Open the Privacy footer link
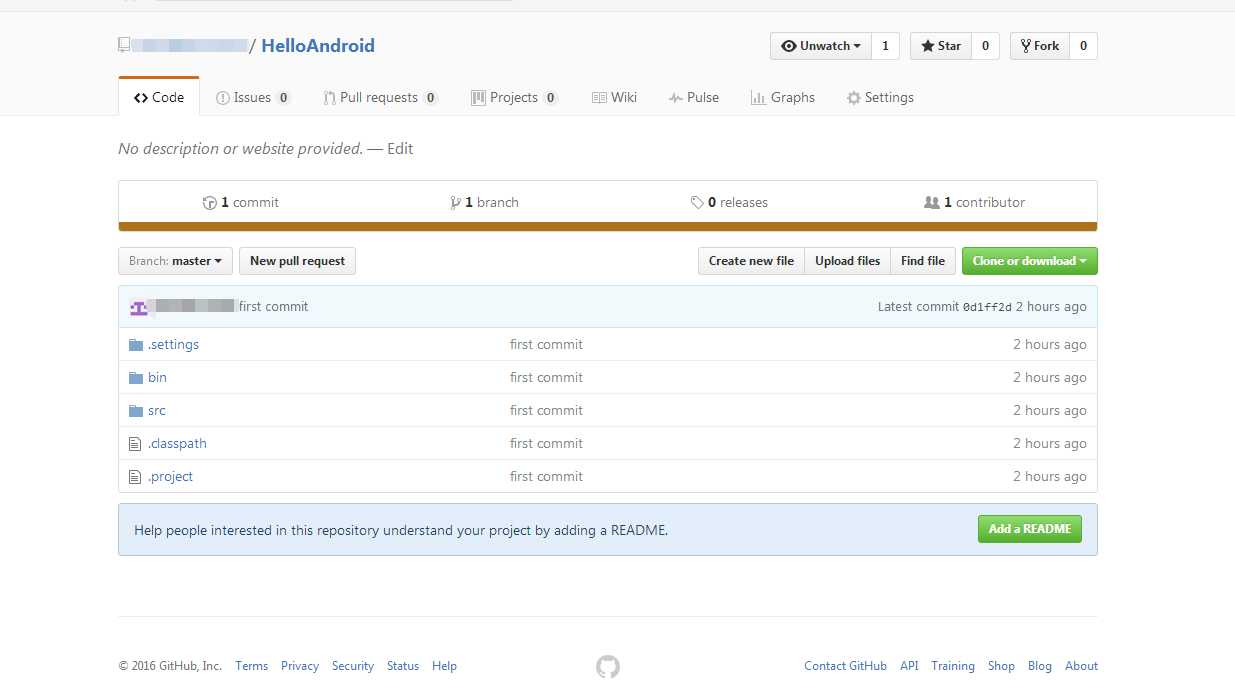 [x=300, y=666]
